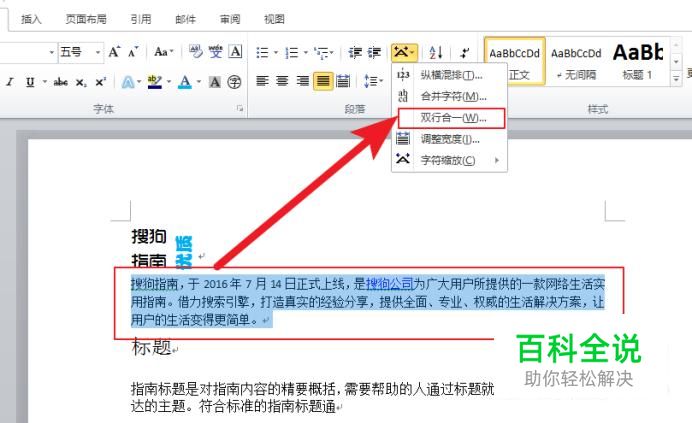Toggle Justify alignment button
Image resolution: width=692 pixels, height=423 pixels.
[323, 81]
